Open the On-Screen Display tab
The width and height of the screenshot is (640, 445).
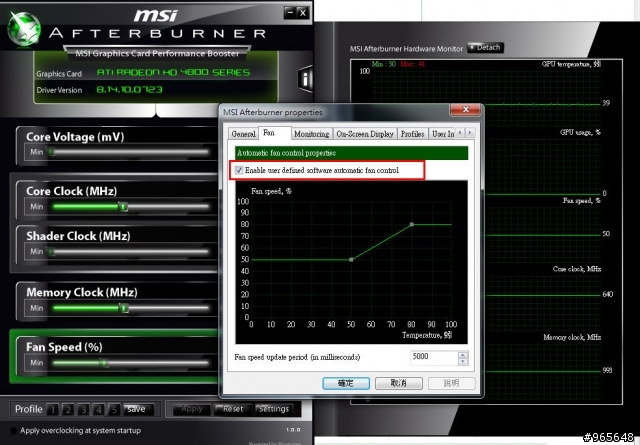(365, 134)
